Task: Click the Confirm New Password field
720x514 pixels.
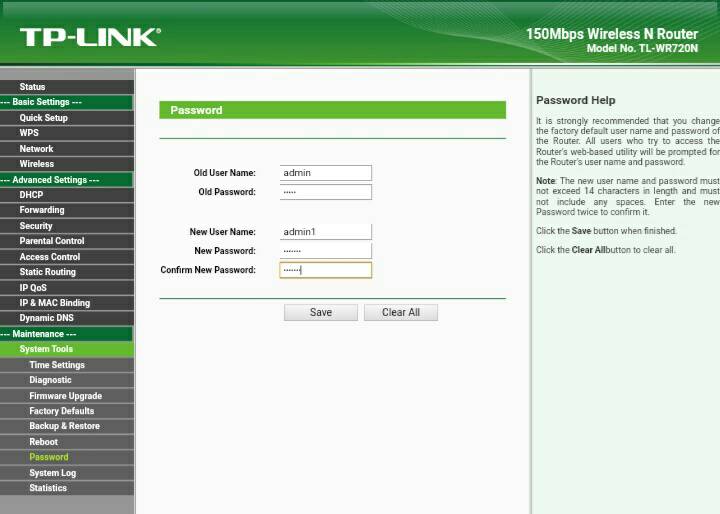Action: coord(326,270)
